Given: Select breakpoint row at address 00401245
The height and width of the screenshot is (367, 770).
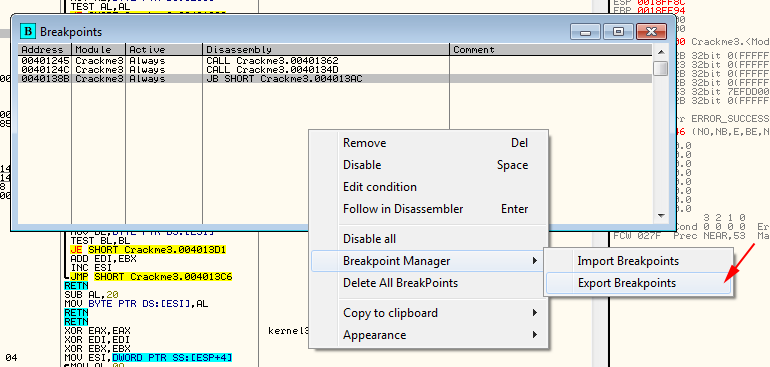Looking at the screenshot, I should (x=335, y=61).
